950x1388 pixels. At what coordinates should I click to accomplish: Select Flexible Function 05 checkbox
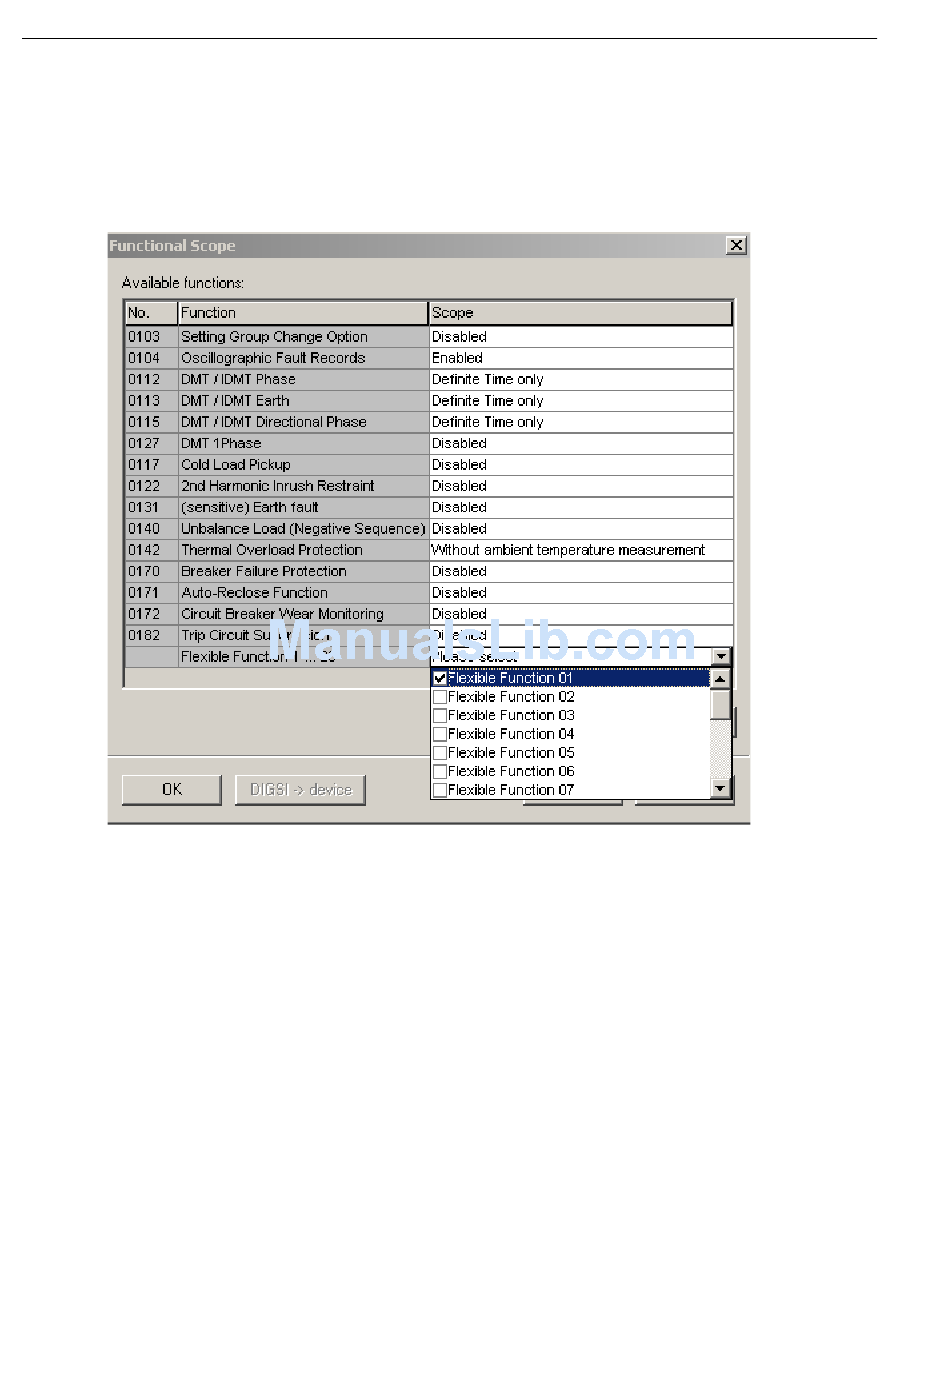click(x=440, y=753)
